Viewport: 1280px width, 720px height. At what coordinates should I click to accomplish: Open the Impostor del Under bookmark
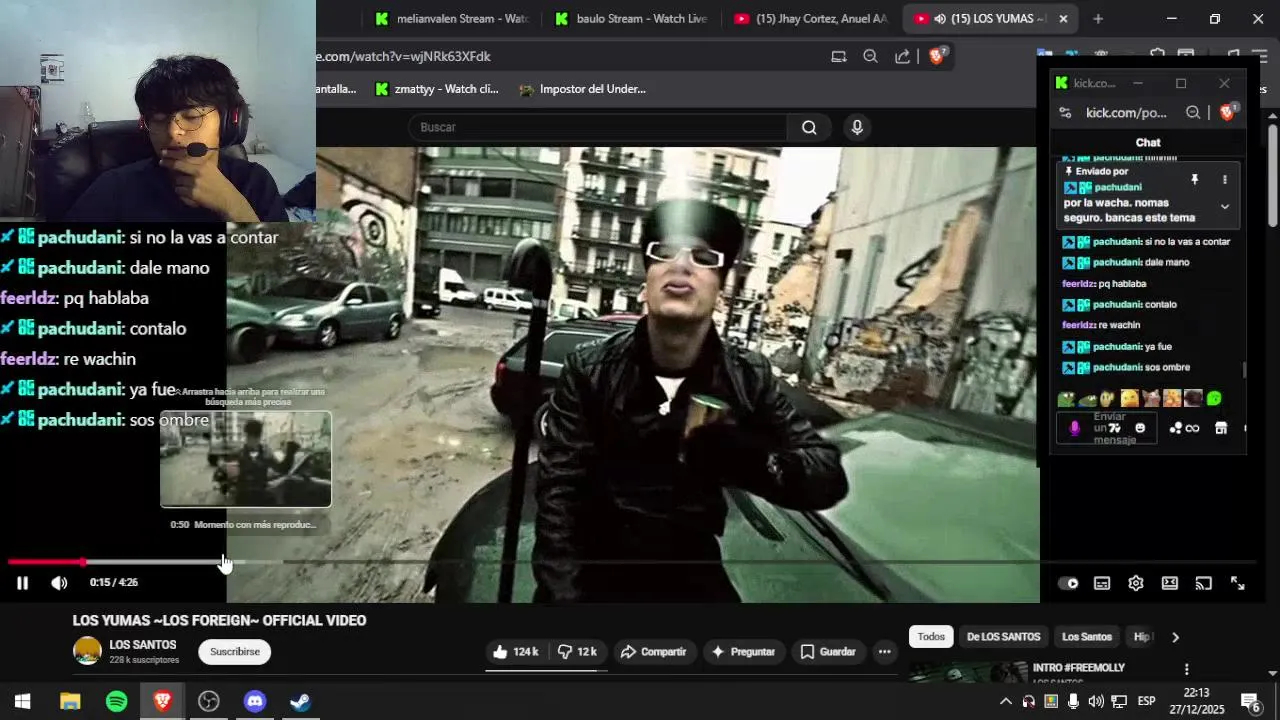[583, 89]
